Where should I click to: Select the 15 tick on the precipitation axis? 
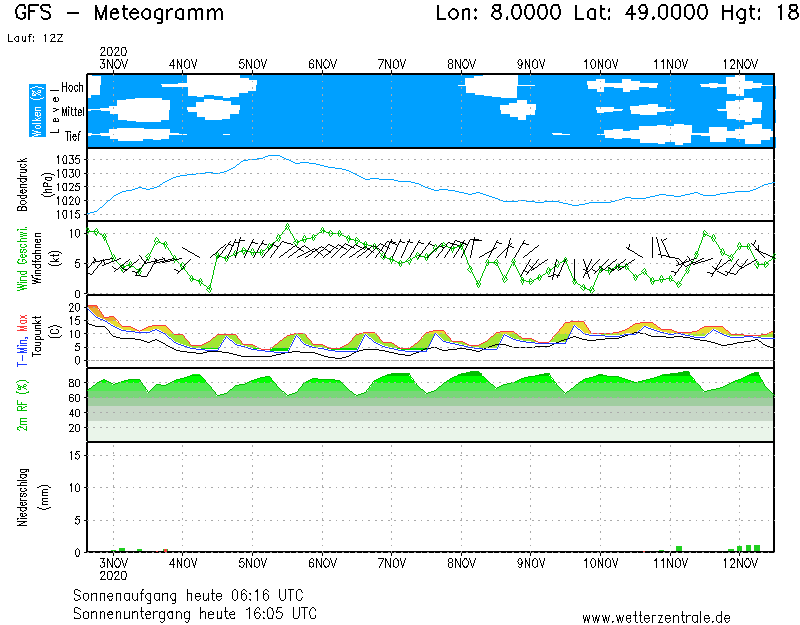tap(75, 456)
